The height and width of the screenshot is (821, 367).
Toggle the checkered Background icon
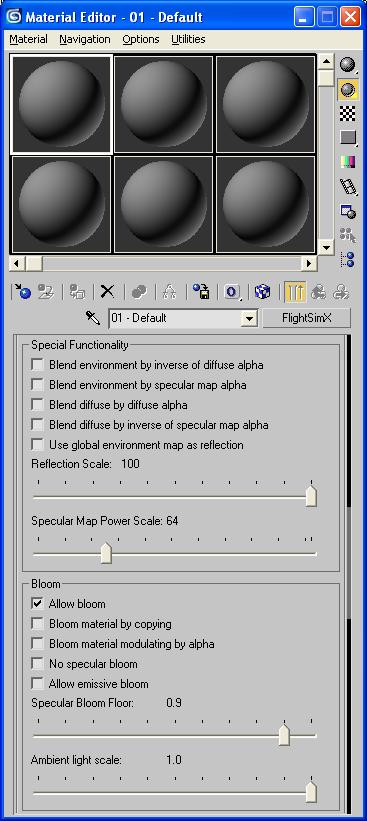(x=348, y=113)
